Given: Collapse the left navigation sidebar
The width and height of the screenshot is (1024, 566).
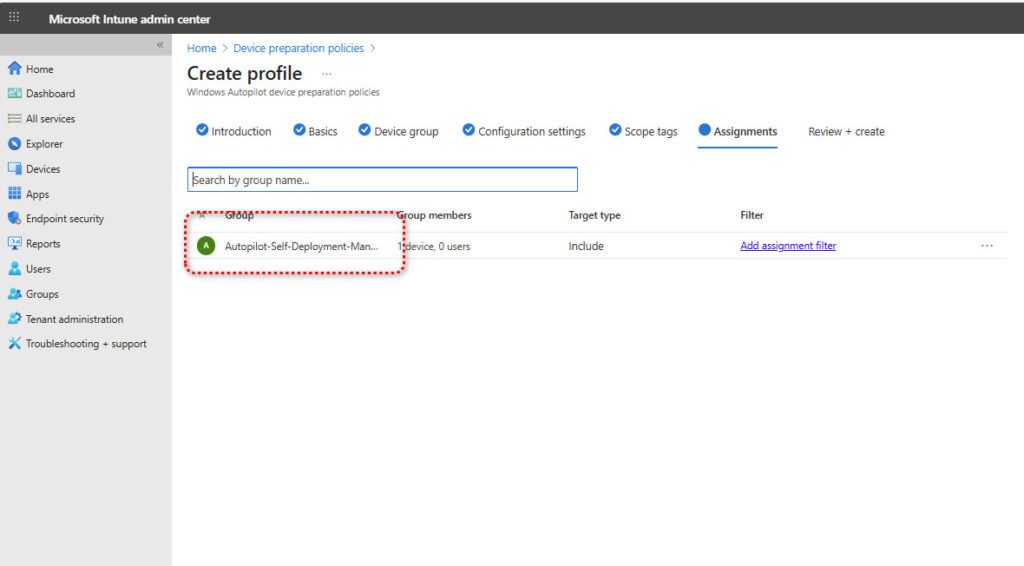Looking at the screenshot, I should click(x=160, y=46).
